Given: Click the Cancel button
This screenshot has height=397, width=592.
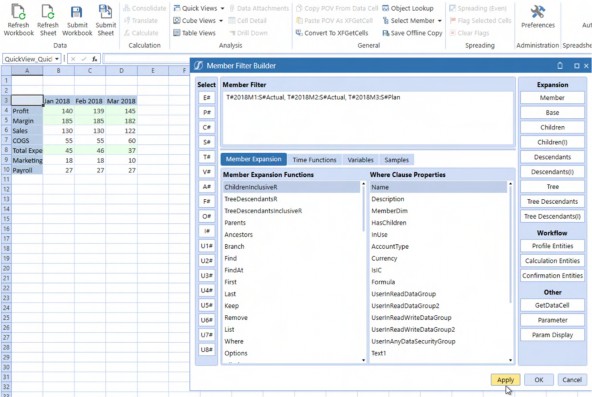Looking at the screenshot, I should pyautogui.click(x=572, y=380).
